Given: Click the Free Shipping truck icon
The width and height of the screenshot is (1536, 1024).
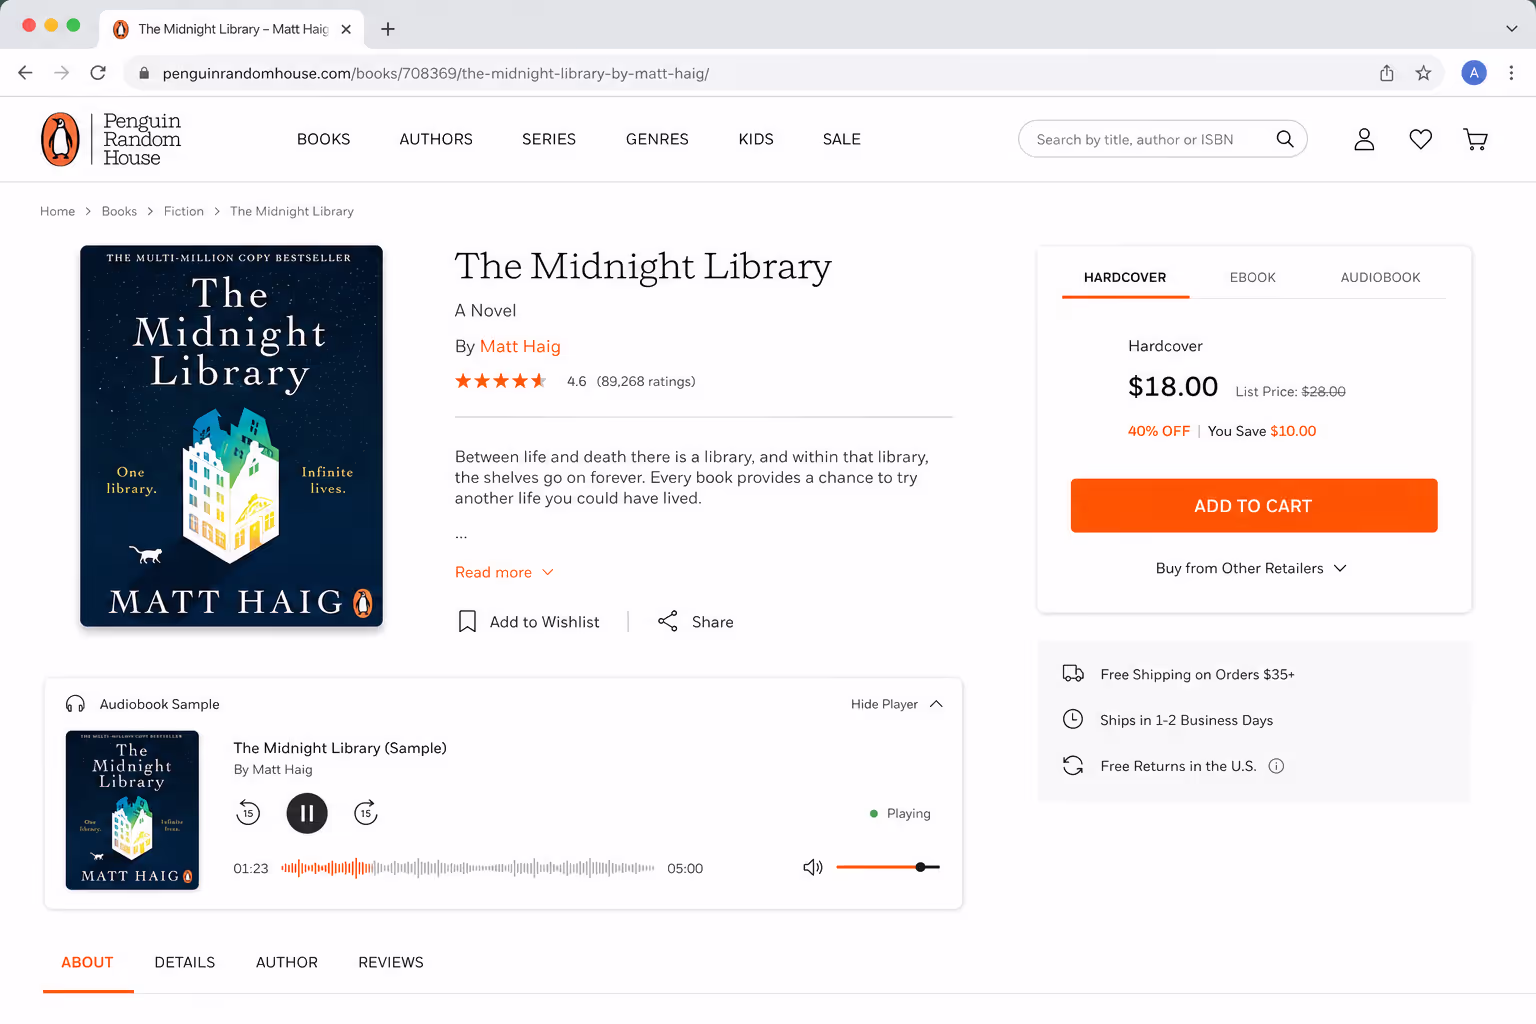Looking at the screenshot, I should 1073,674.
